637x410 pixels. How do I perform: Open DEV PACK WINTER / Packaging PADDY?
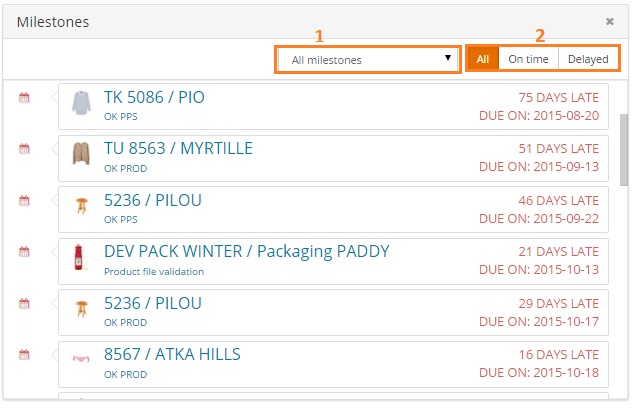(x=246, y=251)
